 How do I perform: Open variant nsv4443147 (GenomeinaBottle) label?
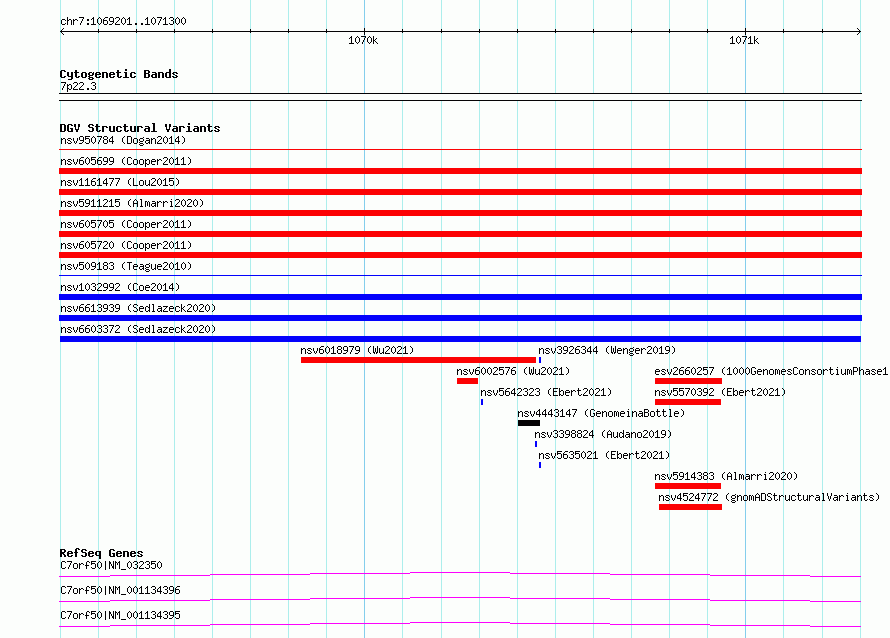click(x=601, y=413)
